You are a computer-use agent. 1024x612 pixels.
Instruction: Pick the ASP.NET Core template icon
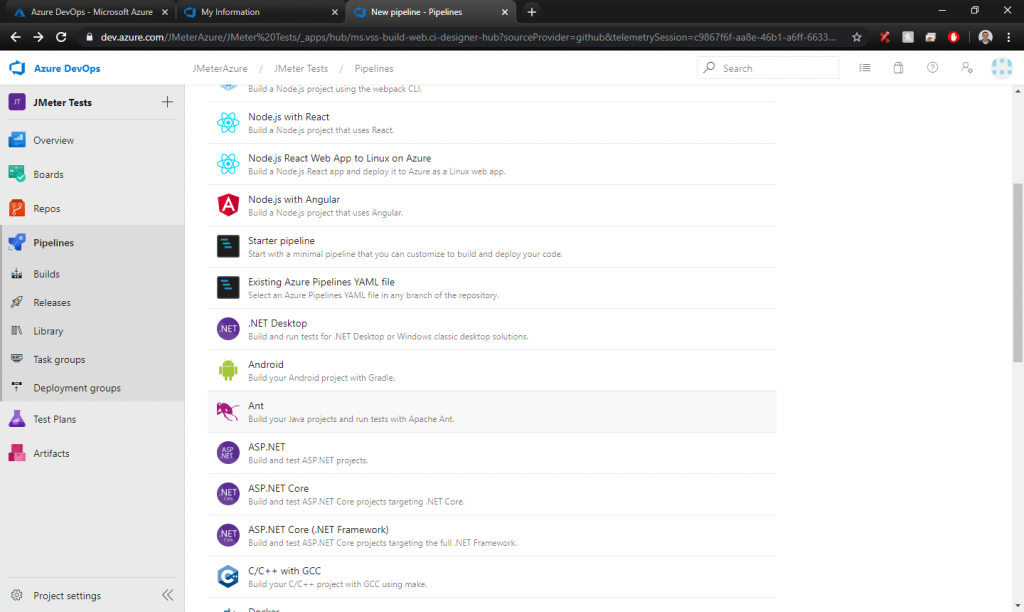[228, 494]
